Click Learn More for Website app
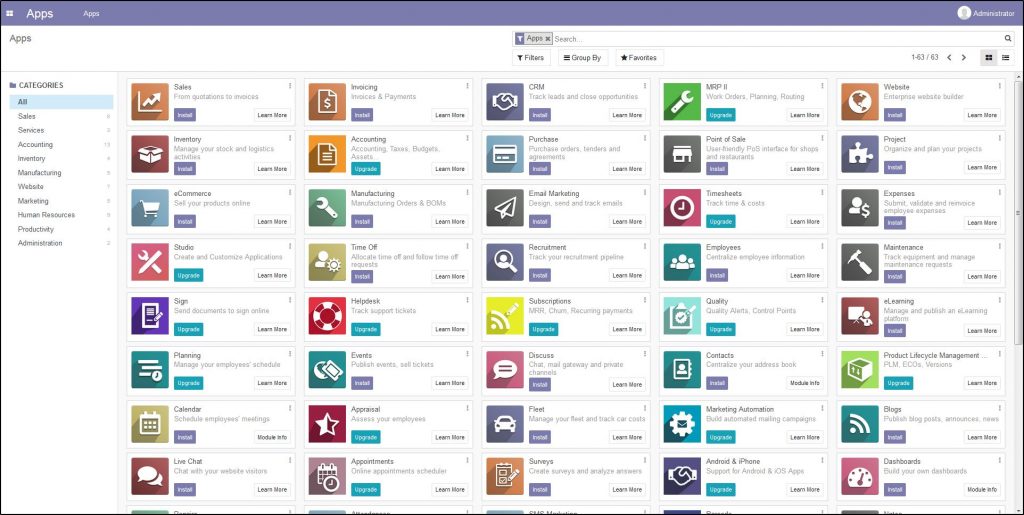Screen dimensions: 1024x515 click(982, 115)
